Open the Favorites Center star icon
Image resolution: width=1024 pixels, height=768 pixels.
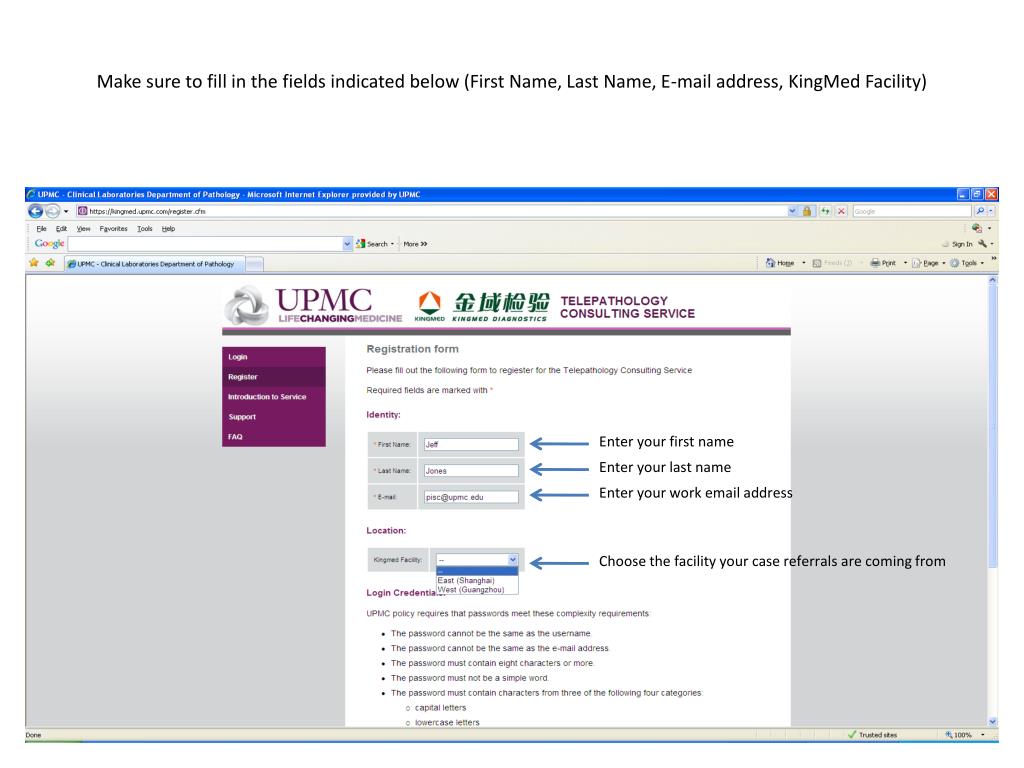coord(32,261)
